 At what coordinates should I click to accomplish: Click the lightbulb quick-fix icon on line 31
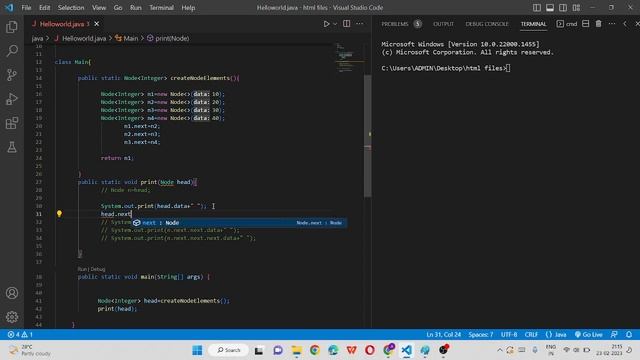tap(59, 213)
